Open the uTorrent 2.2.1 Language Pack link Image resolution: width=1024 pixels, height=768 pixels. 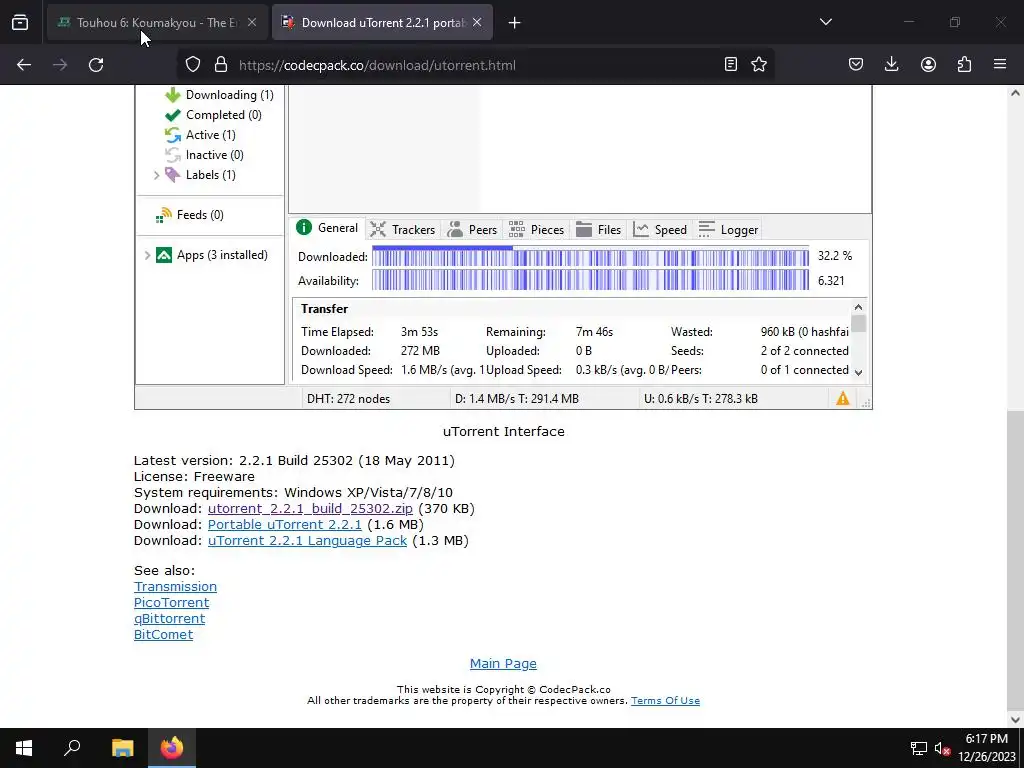click(x=308, y=541)
